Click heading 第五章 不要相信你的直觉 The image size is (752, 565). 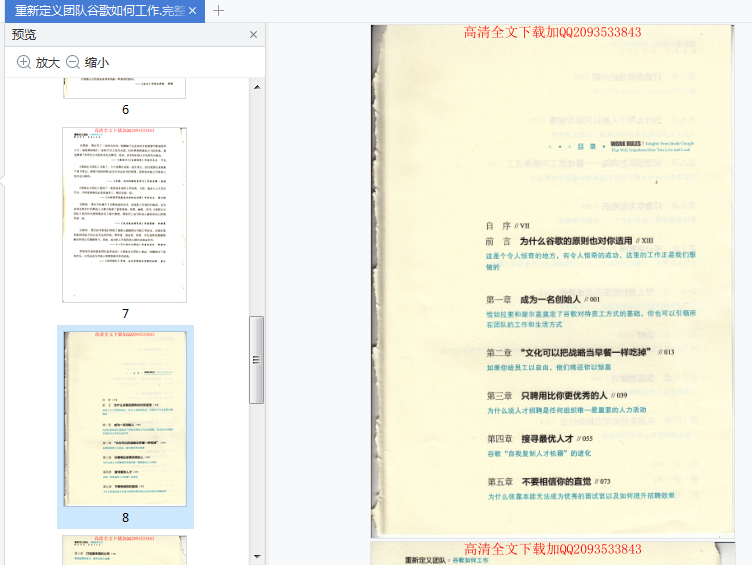click(549, 481)
